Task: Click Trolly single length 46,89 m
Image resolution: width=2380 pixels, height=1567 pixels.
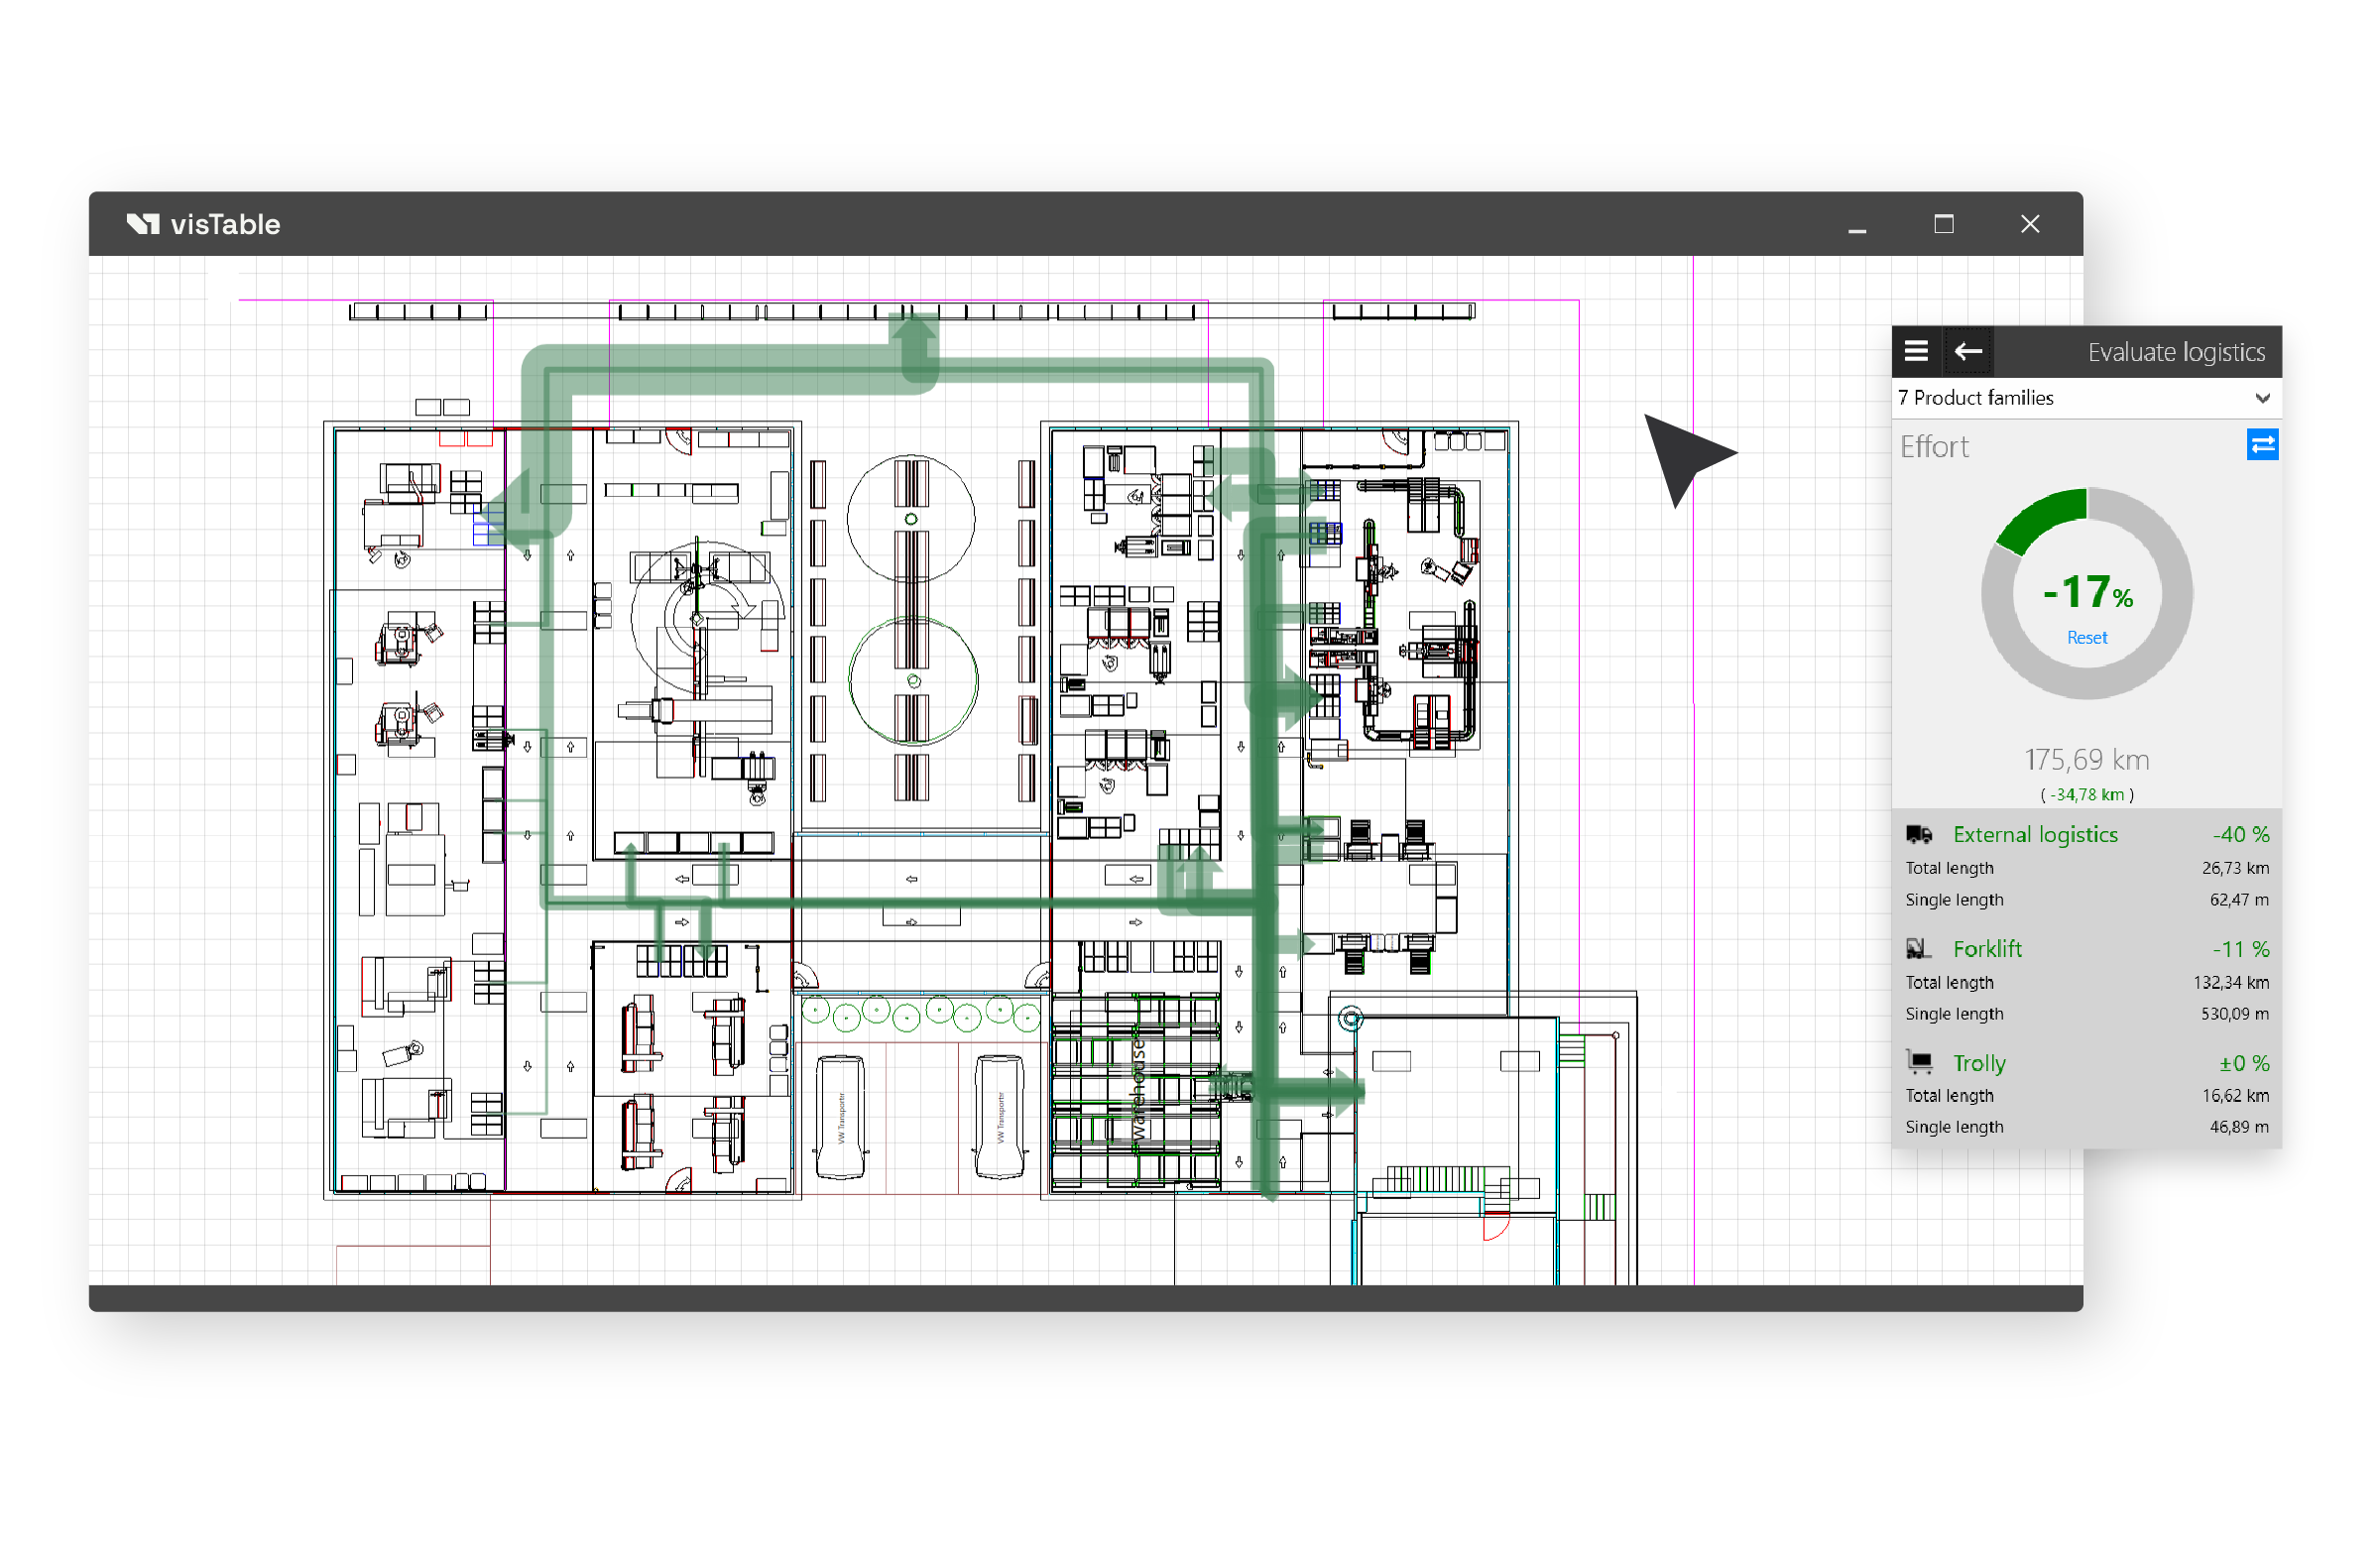Action: 2238,1127
